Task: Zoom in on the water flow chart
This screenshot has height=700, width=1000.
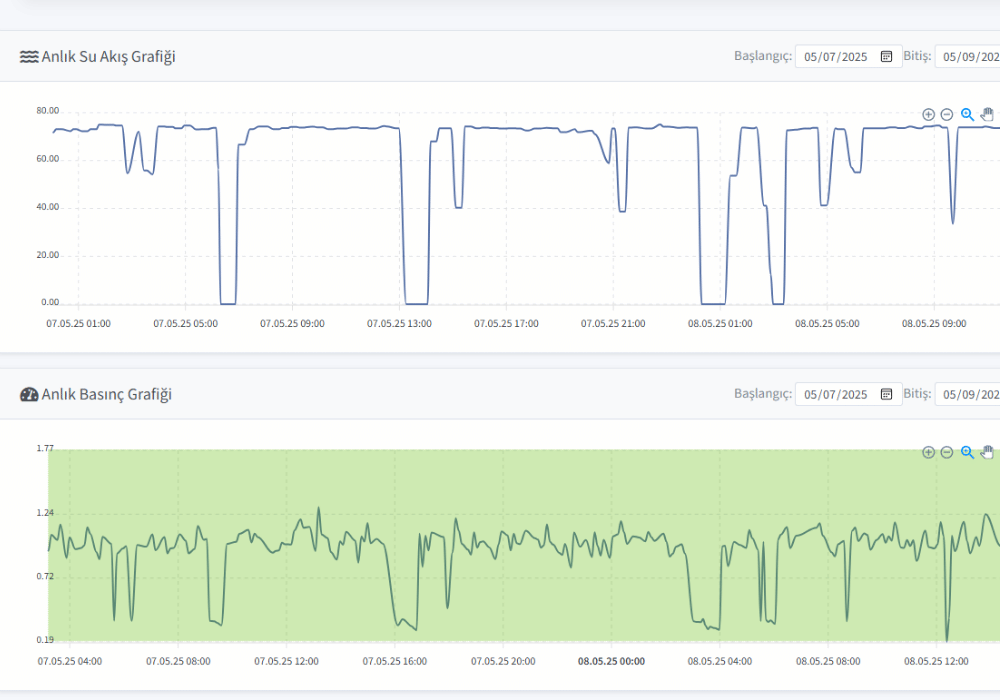Action: point(929,114)
